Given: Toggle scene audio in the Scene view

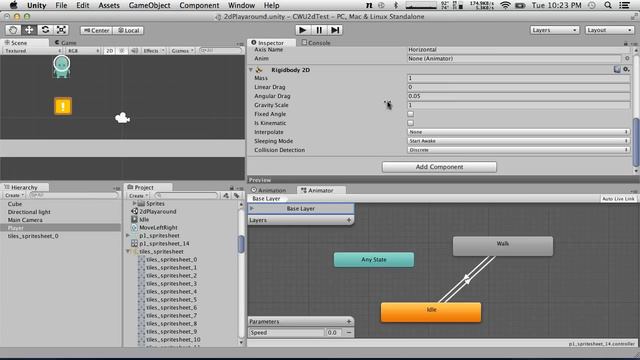Looking at the screenshot, I should (x=134, y=51).
